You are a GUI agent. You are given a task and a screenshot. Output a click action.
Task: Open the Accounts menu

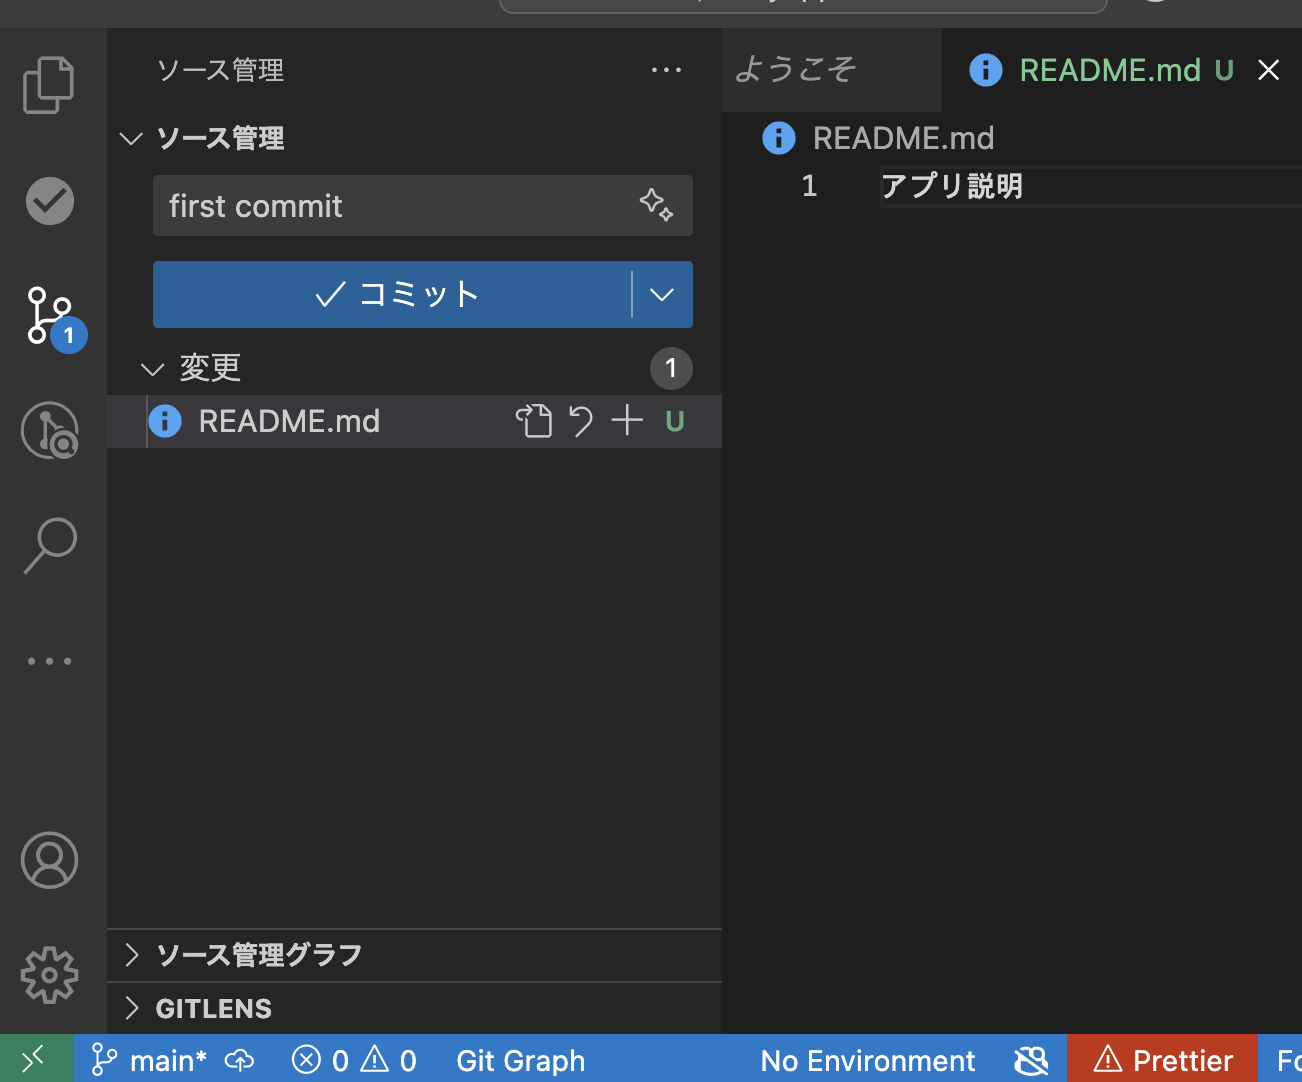[50, 860]
